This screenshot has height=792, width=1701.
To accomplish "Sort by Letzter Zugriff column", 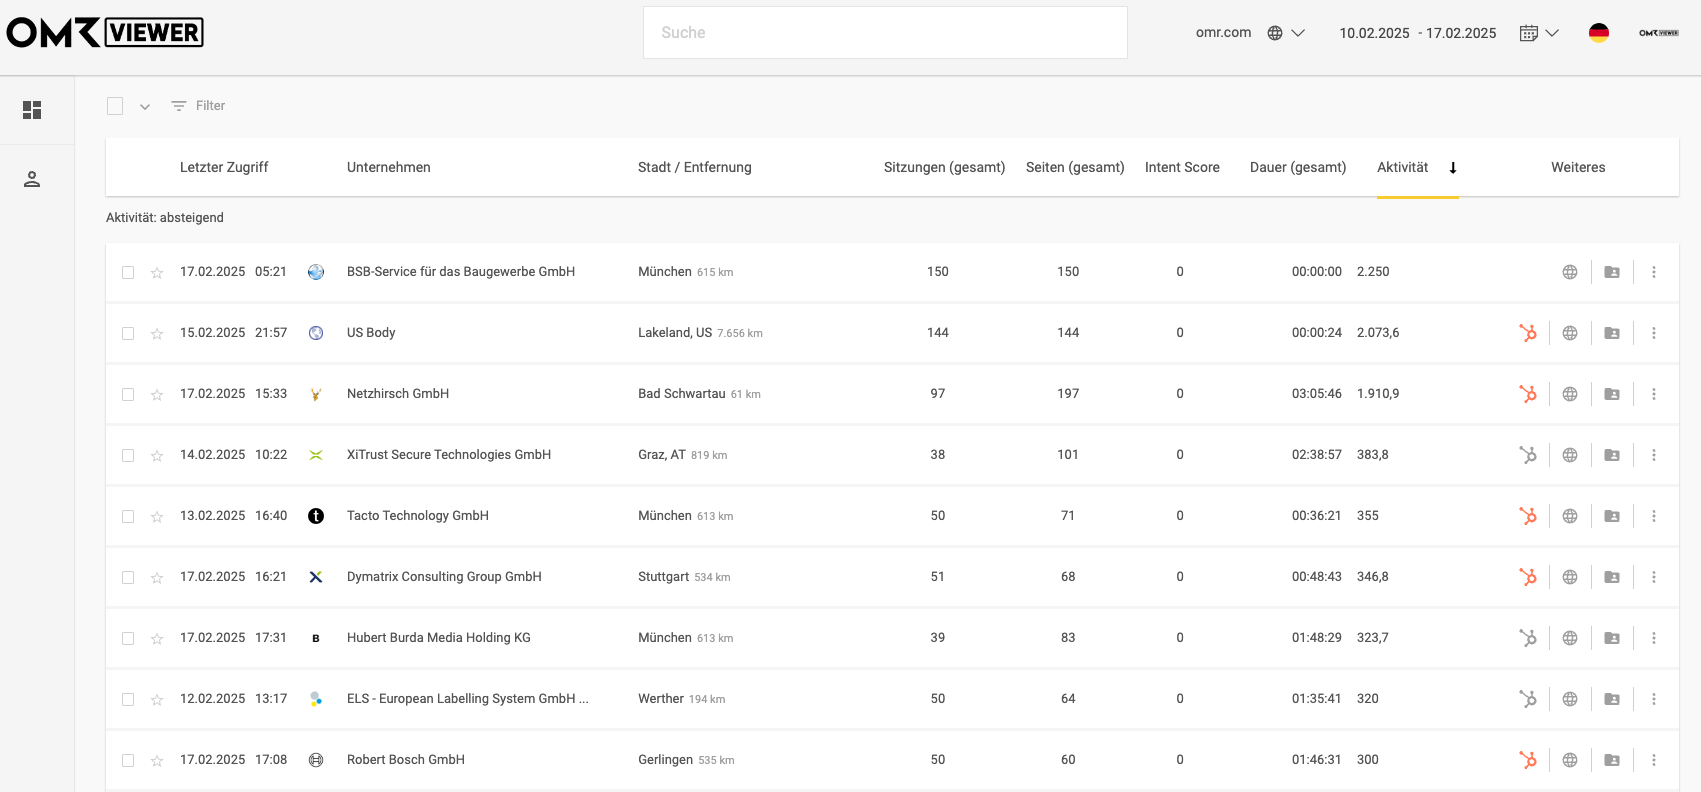I will tap(224, 168).
